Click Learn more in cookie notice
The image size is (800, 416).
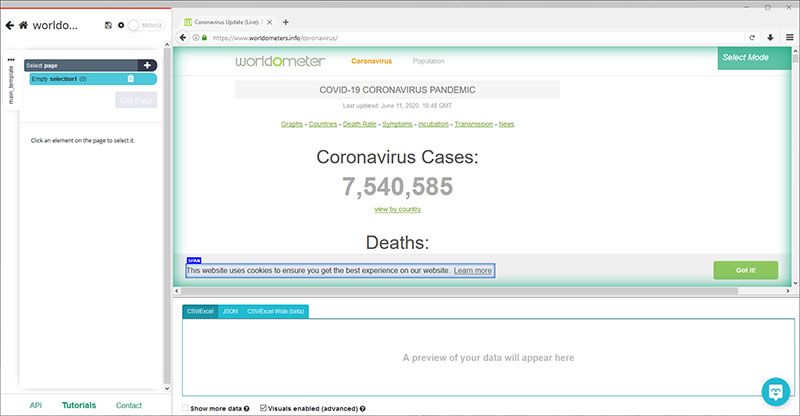tap(473, 271)
